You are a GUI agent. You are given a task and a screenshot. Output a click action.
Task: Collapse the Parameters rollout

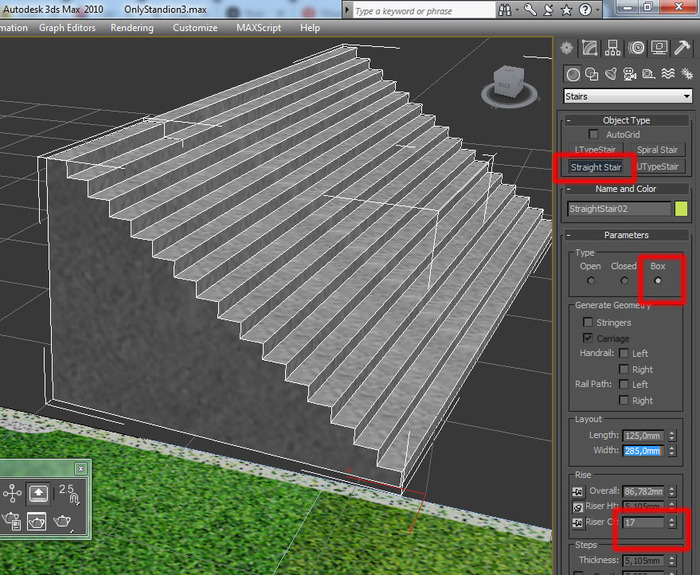pyautogui.click(x=627, y=235)
